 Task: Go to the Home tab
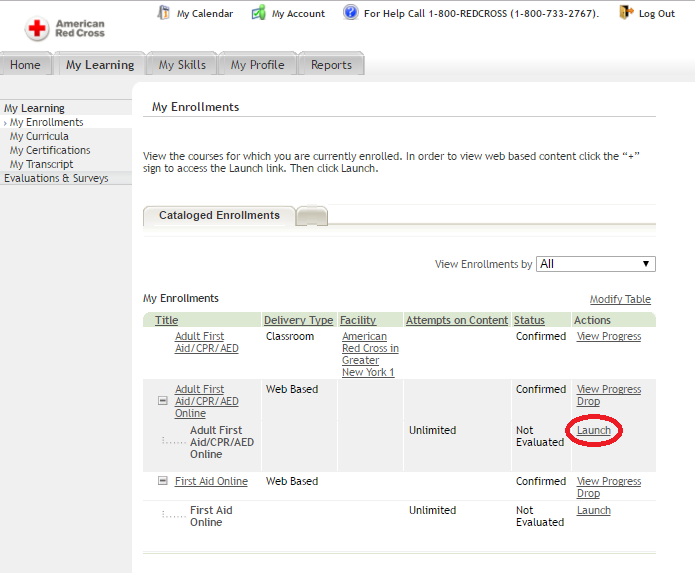click(26, 64)
